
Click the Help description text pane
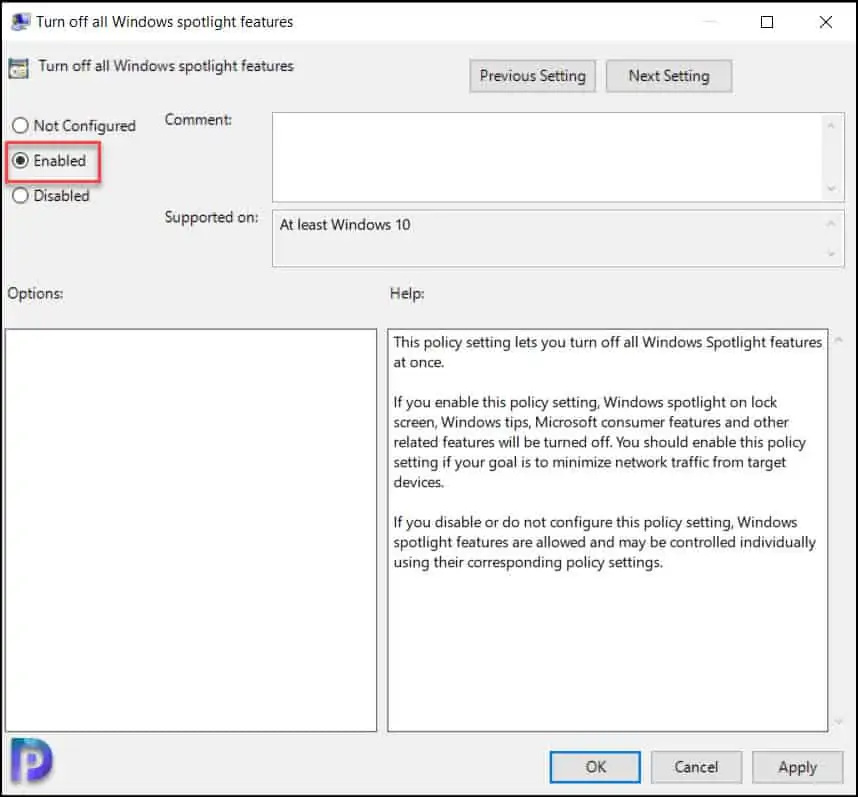(x=607, y=530)
